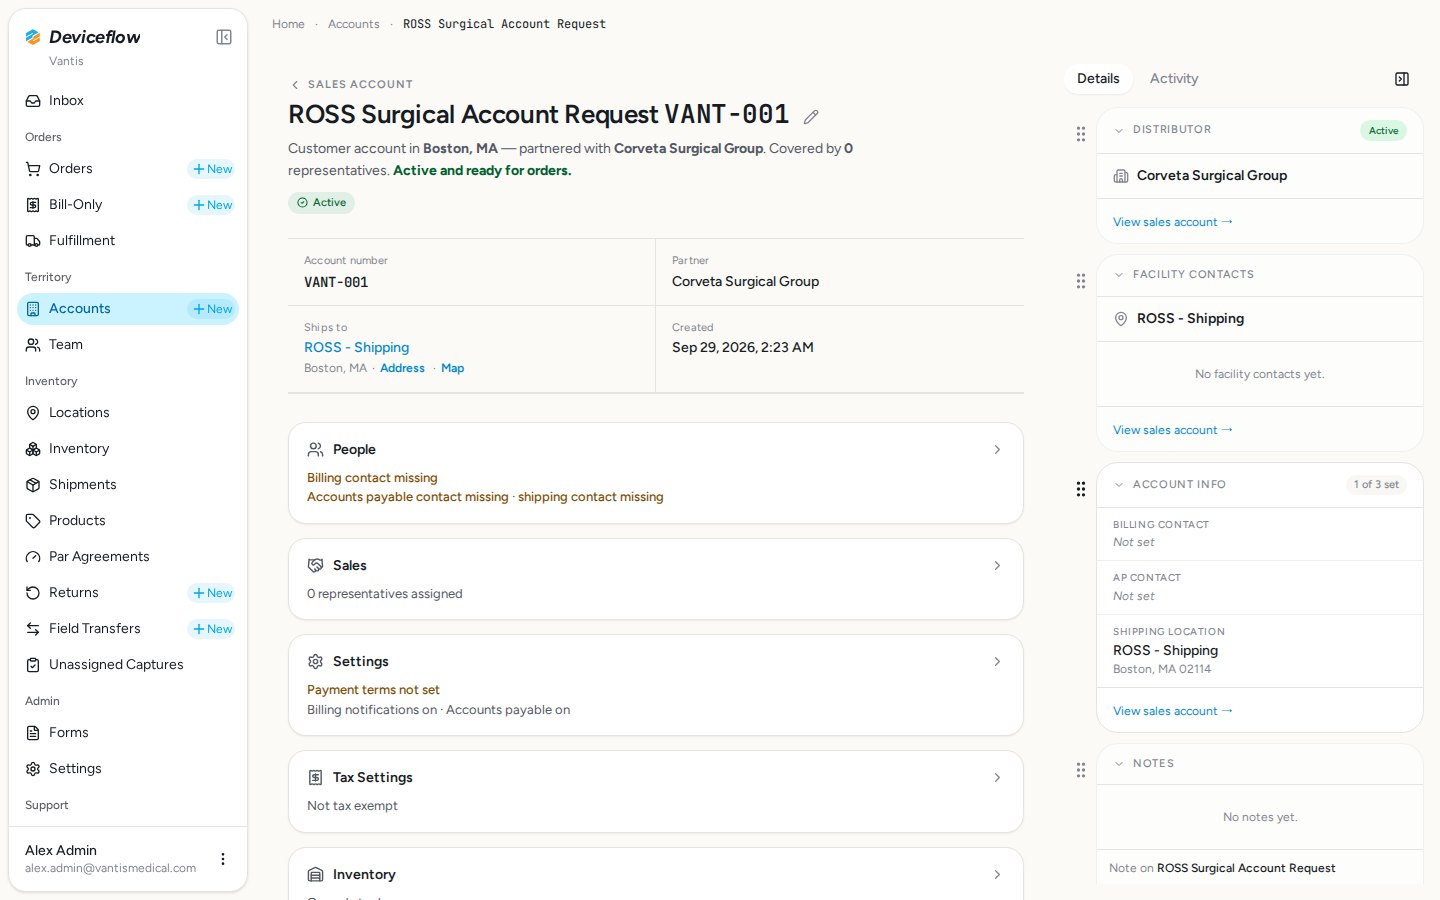This screenshot has width=1440, height=900.
Task: Open user menu next to Alex Admin
Action: (223, 859)
